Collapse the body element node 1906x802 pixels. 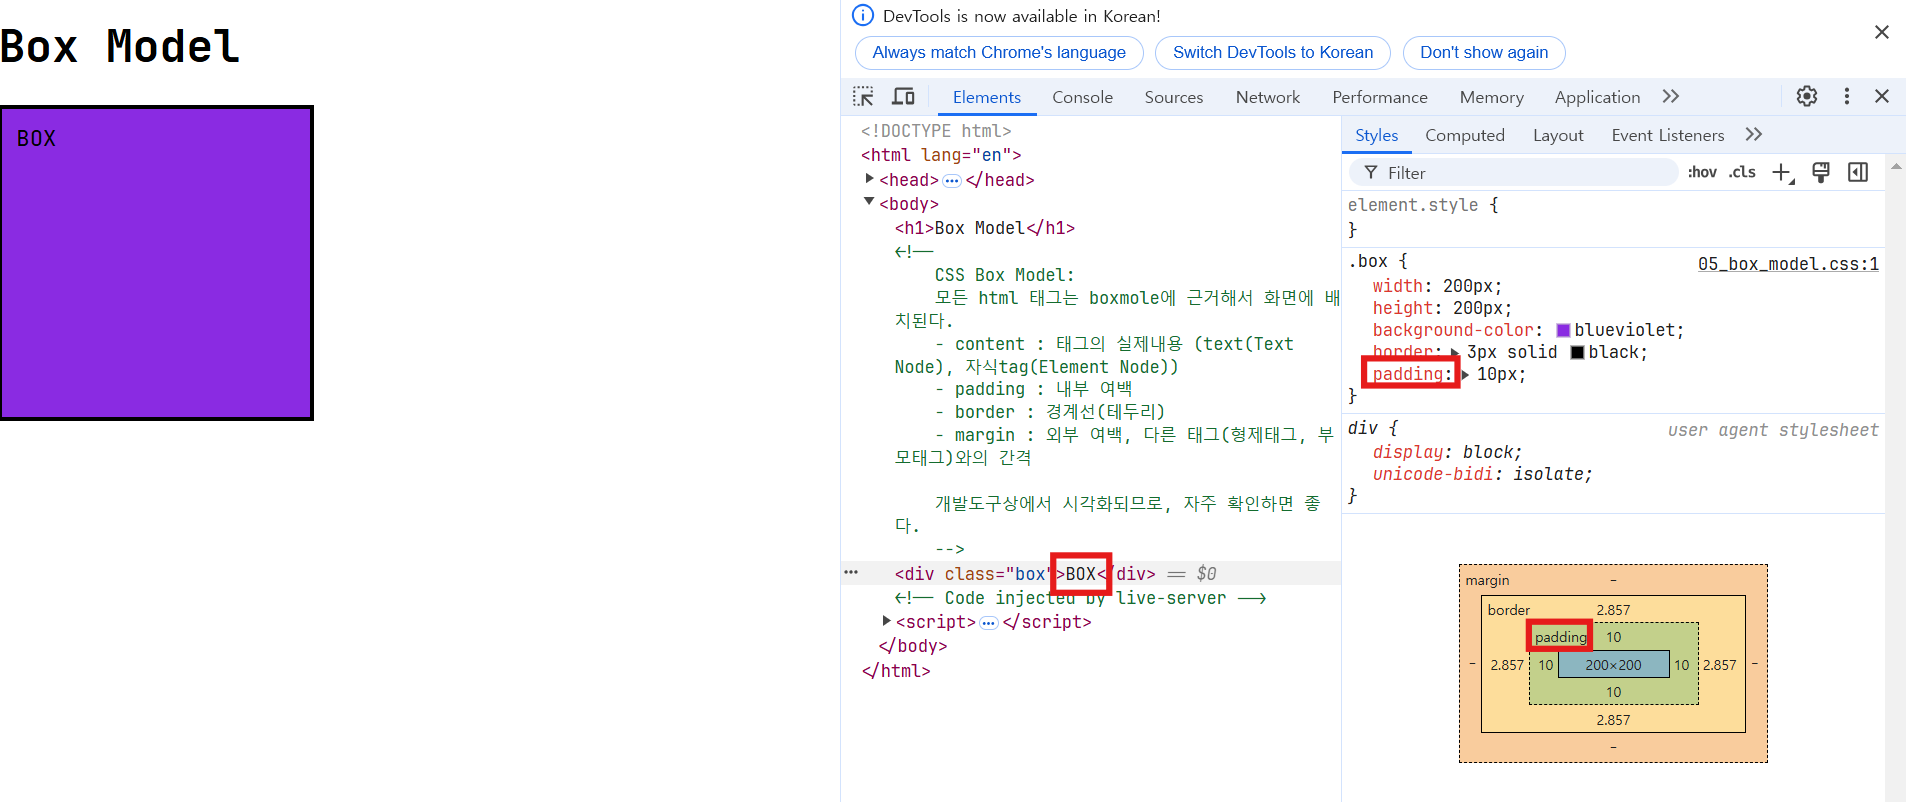(869, 202)
